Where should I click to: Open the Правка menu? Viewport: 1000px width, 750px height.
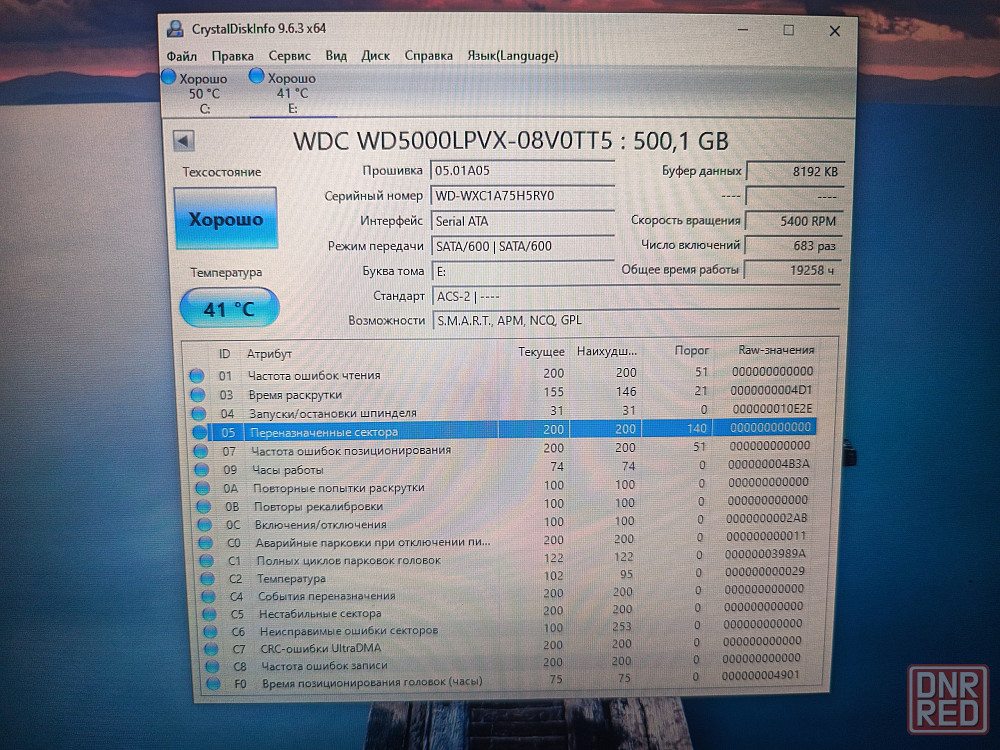click(232, 56)
